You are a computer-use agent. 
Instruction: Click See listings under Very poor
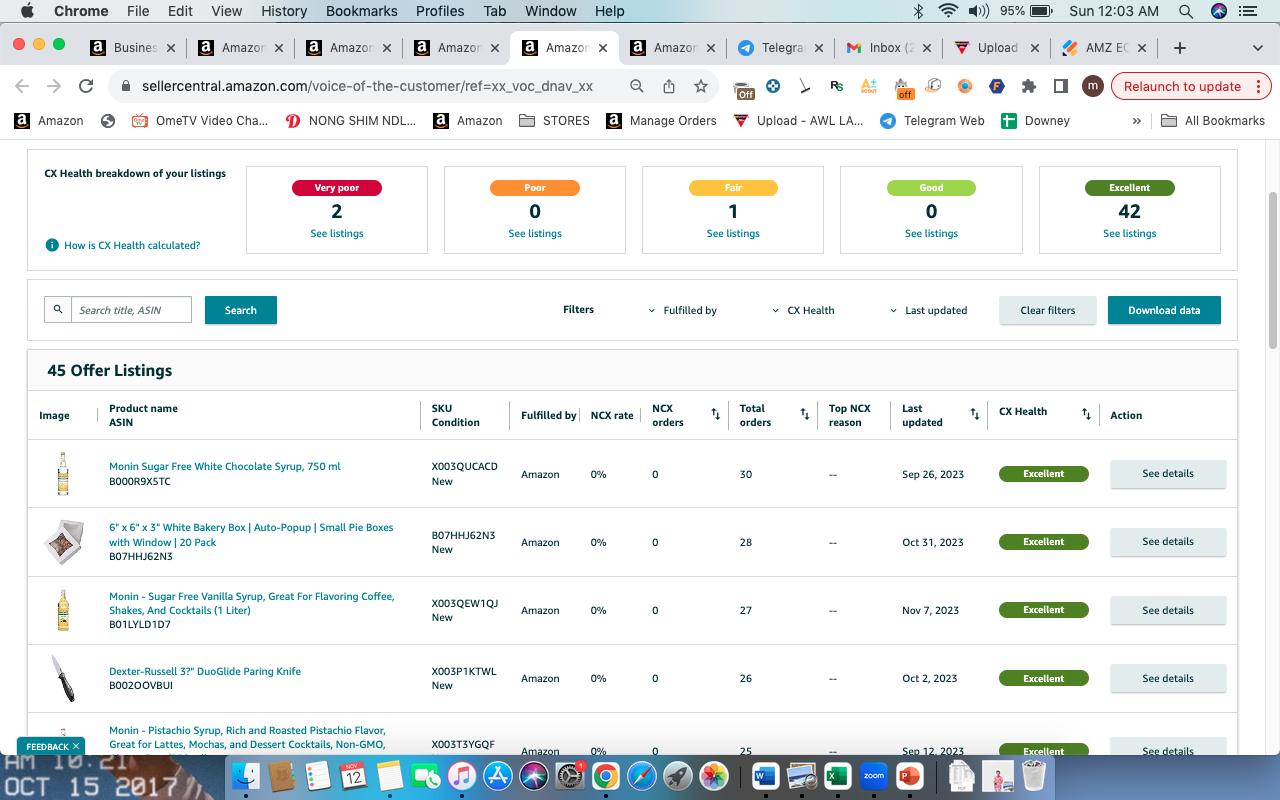pyautogui.click(x=337, y=234)
